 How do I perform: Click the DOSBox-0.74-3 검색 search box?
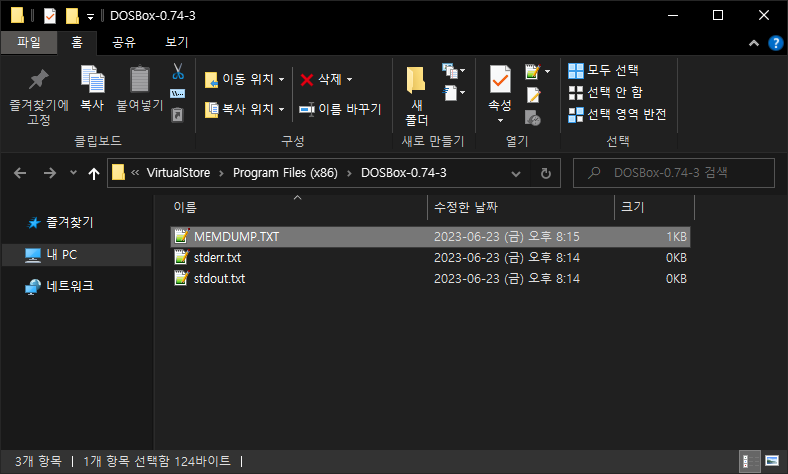point(674,173)
